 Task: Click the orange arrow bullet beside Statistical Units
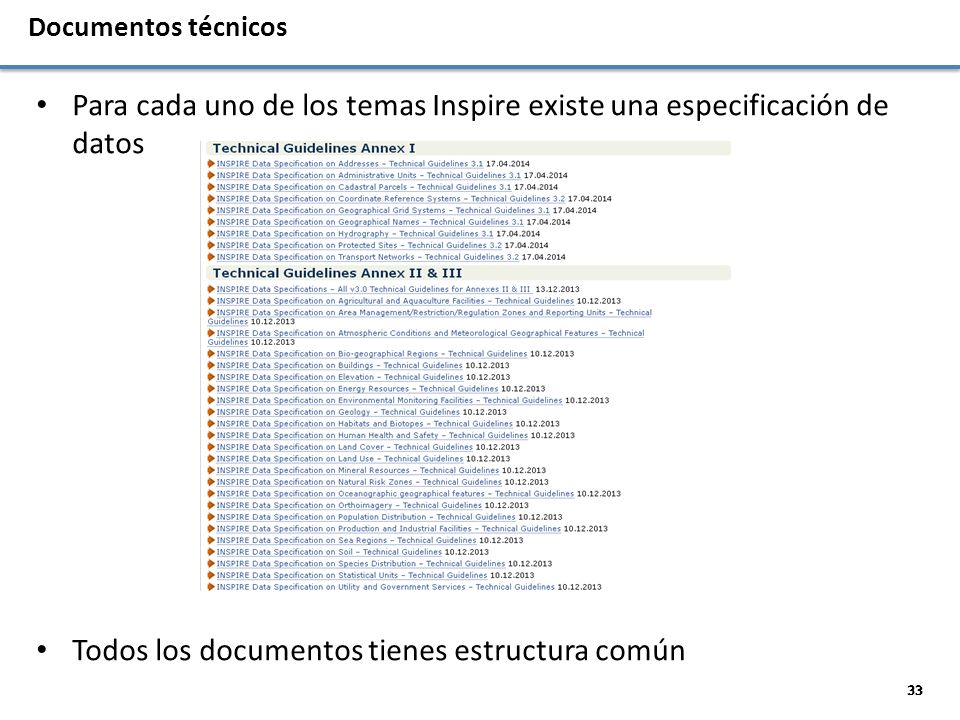pos(211,574)
